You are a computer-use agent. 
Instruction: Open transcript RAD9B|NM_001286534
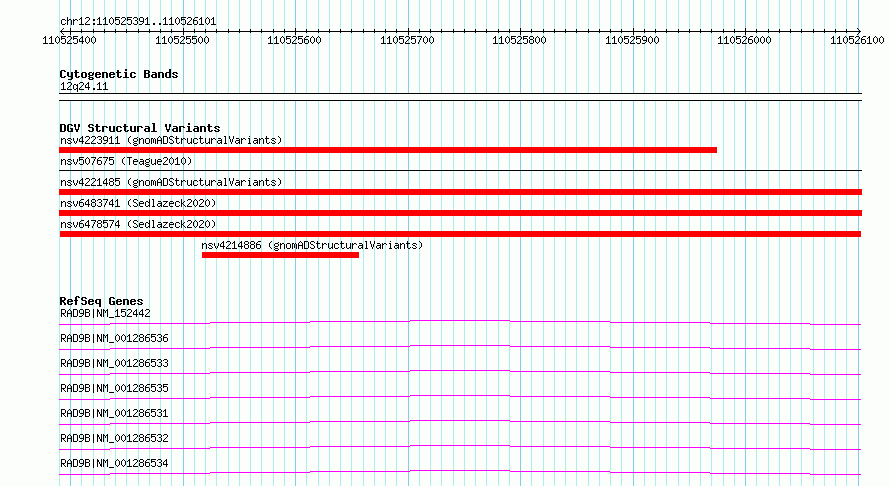(114, 463)
